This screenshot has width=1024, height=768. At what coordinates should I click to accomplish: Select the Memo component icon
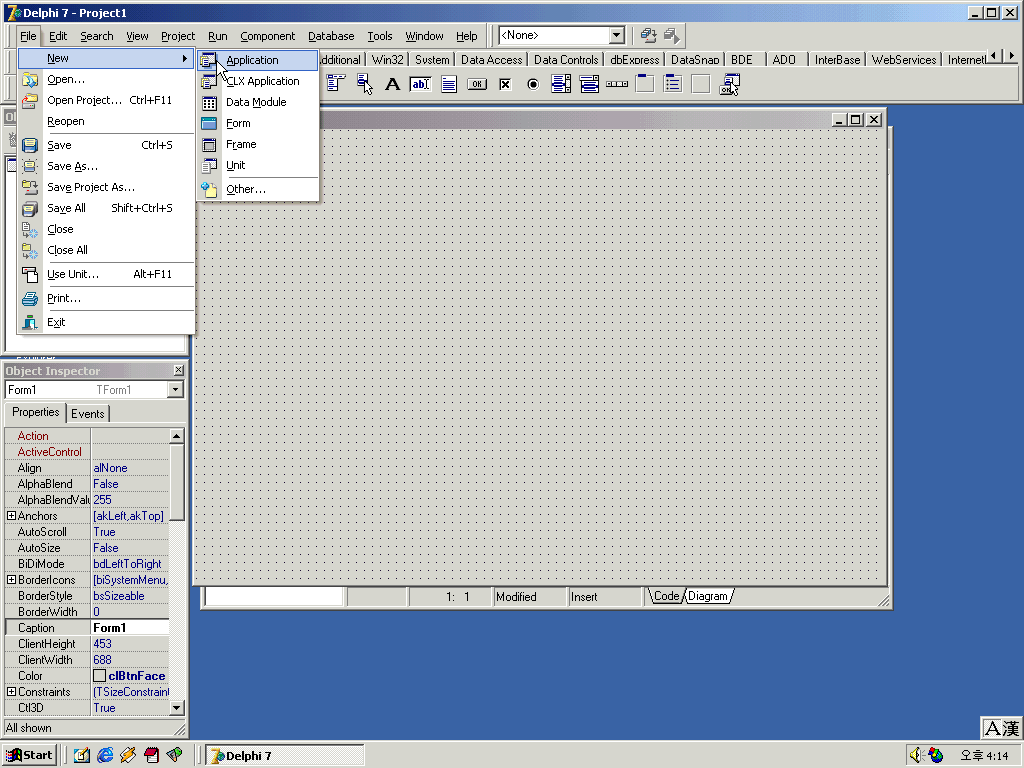(449, 85)
